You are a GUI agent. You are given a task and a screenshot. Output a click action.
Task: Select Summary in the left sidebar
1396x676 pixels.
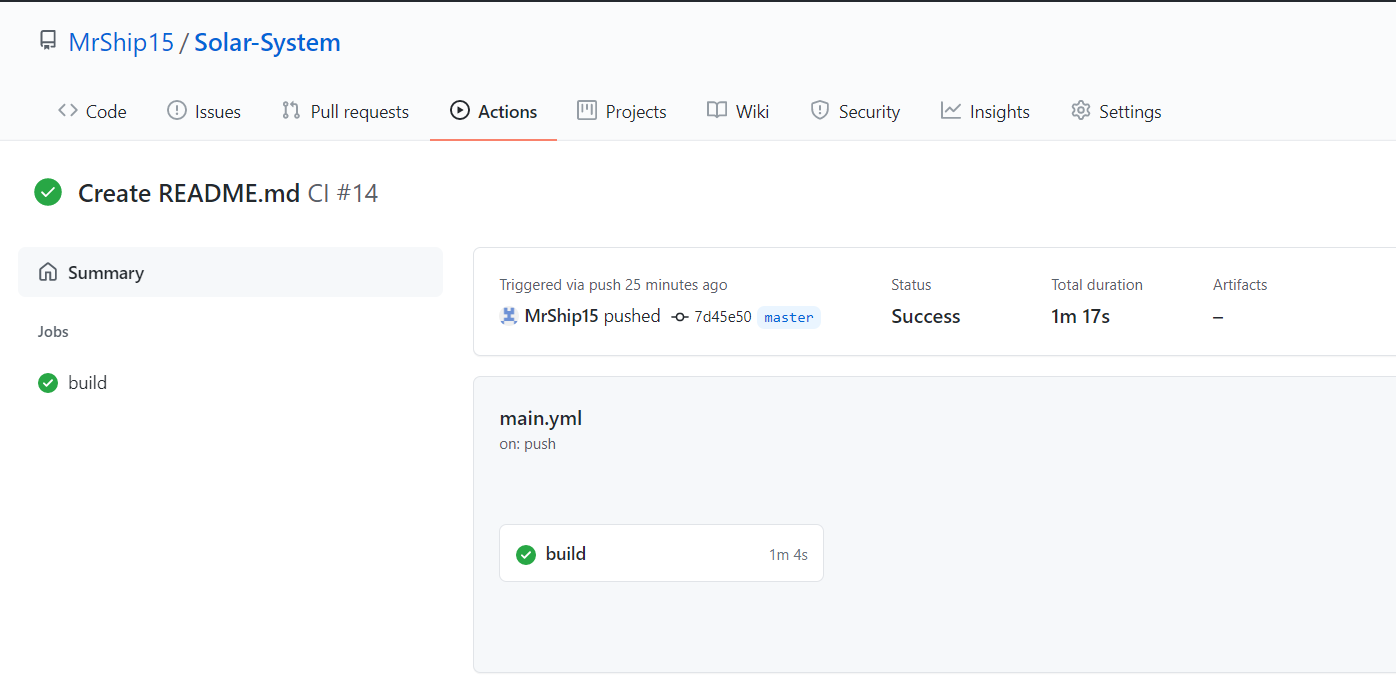tap(230, 272)
